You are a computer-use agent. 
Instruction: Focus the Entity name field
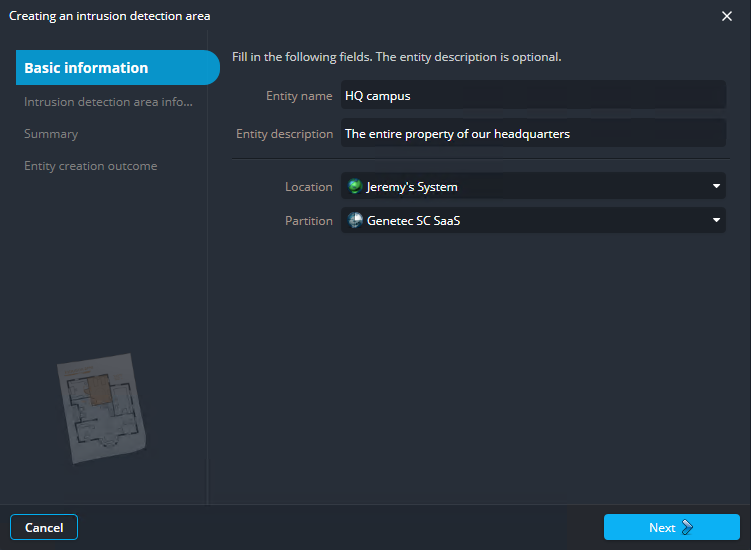[x=532, y=96]
